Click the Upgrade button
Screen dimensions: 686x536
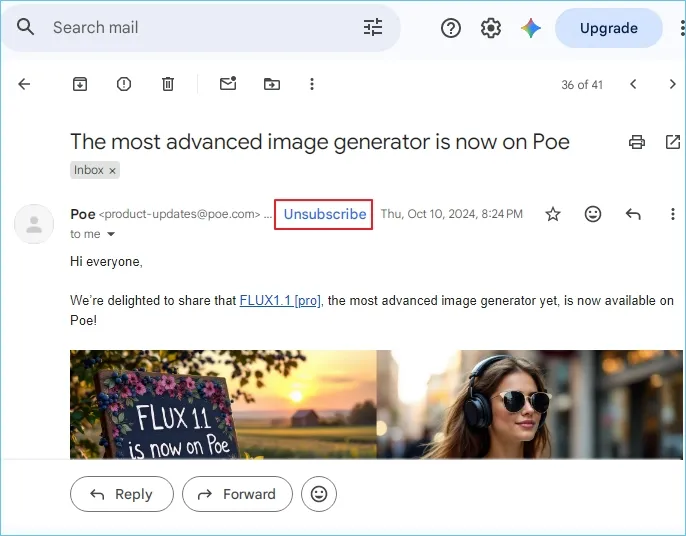(609, 28)
